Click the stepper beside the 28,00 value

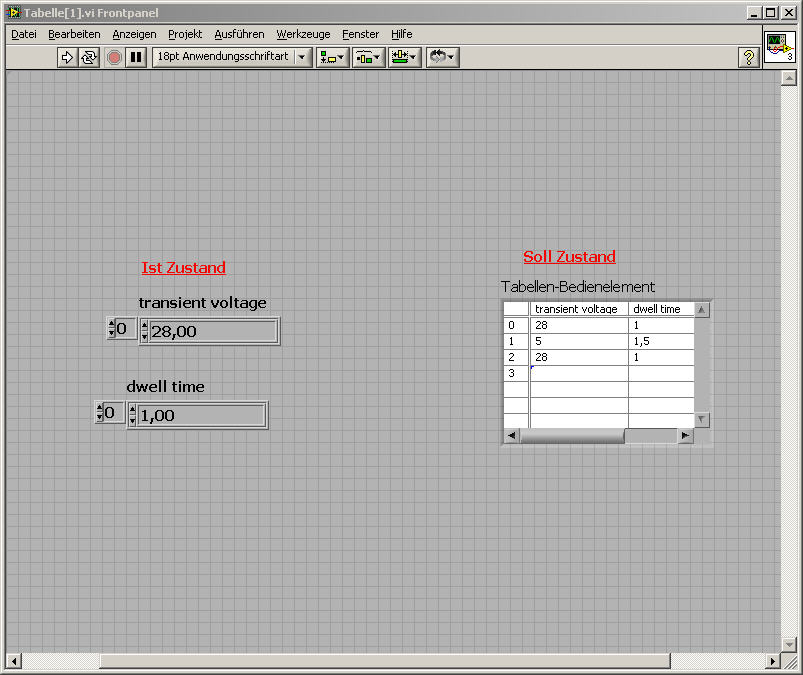144,331
